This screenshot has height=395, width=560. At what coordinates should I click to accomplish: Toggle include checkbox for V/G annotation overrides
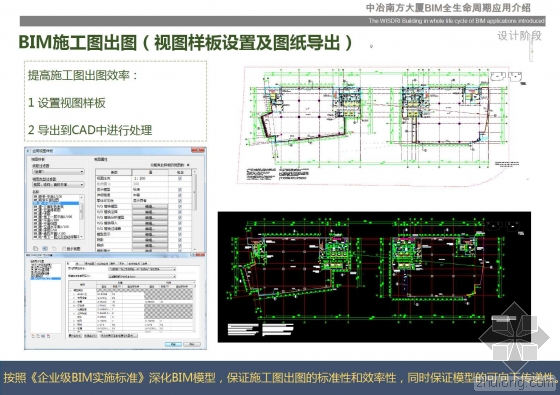pos(180,212)
